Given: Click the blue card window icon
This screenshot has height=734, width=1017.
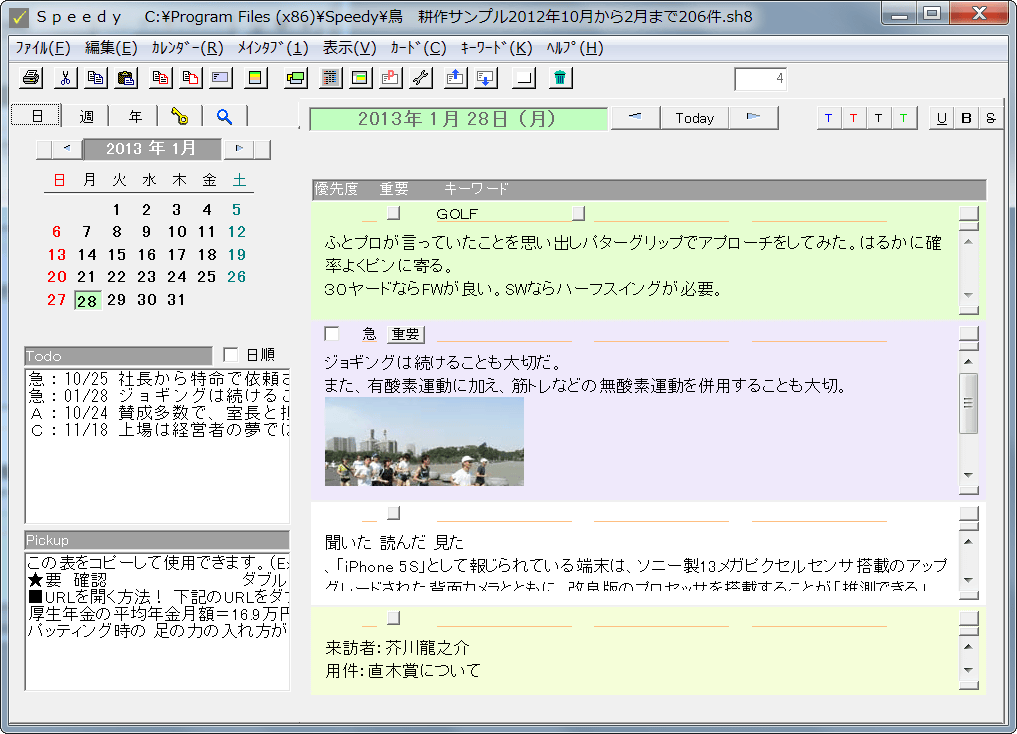Looking at the screenshot, I should [221, 78].
